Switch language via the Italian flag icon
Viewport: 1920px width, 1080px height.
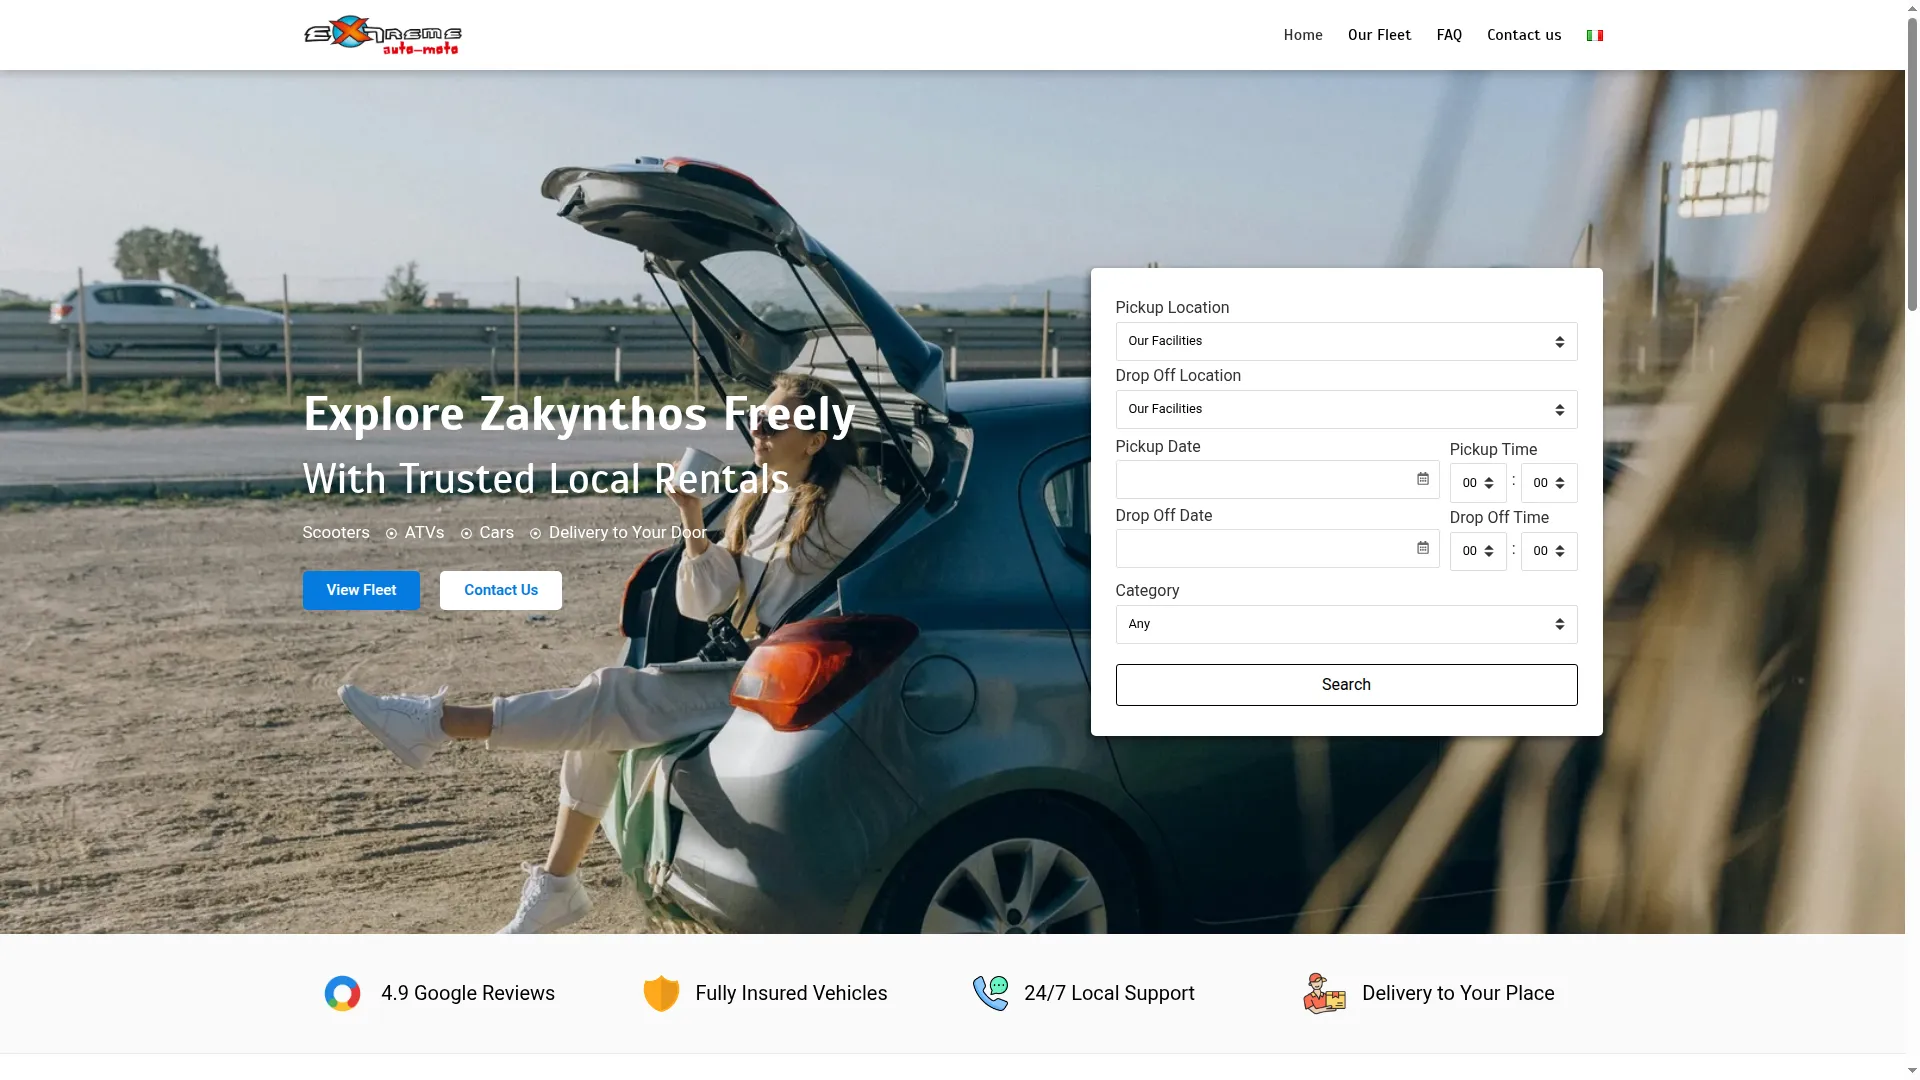point(1595,35)
